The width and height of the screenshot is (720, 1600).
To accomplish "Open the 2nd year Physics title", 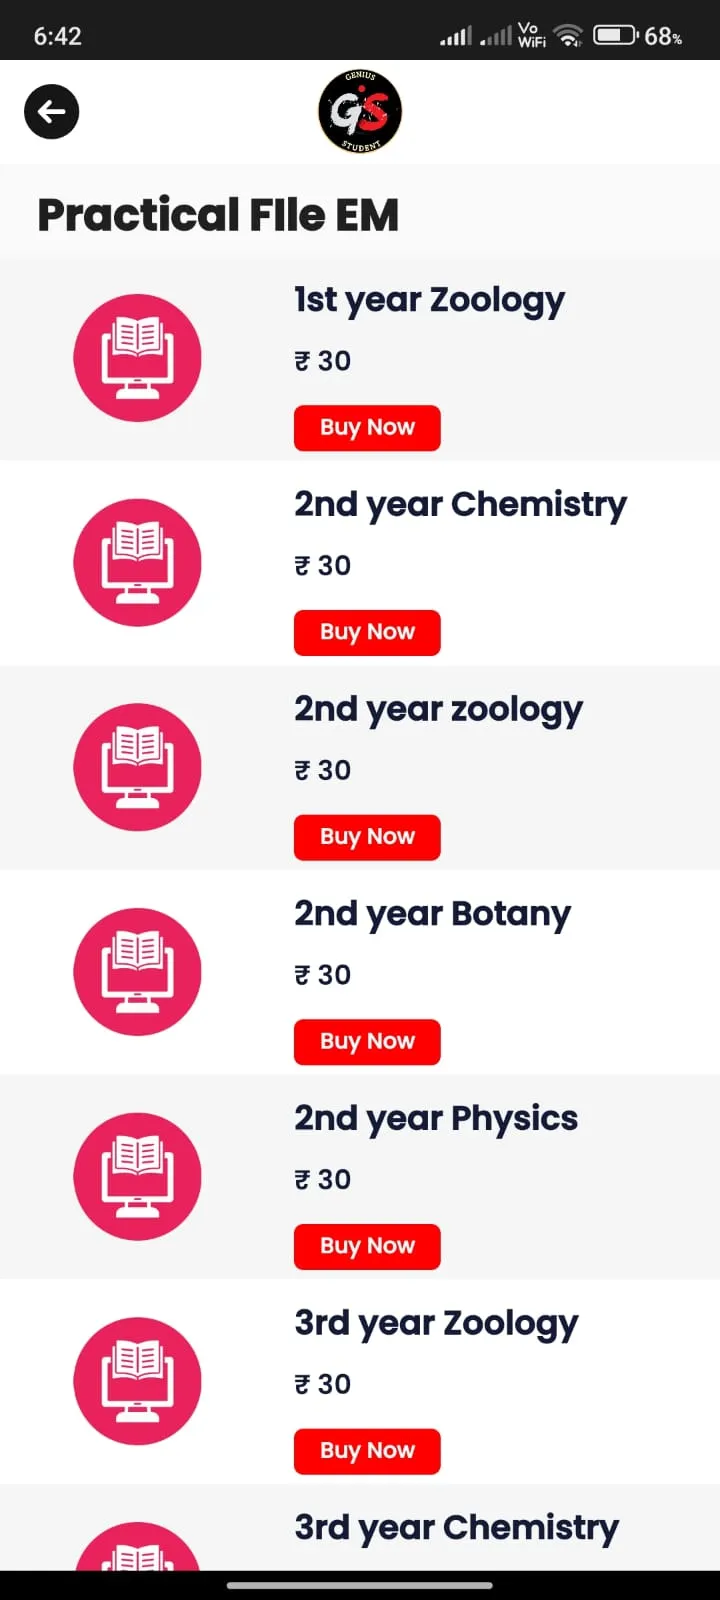I will click(x=436, y=1120).
